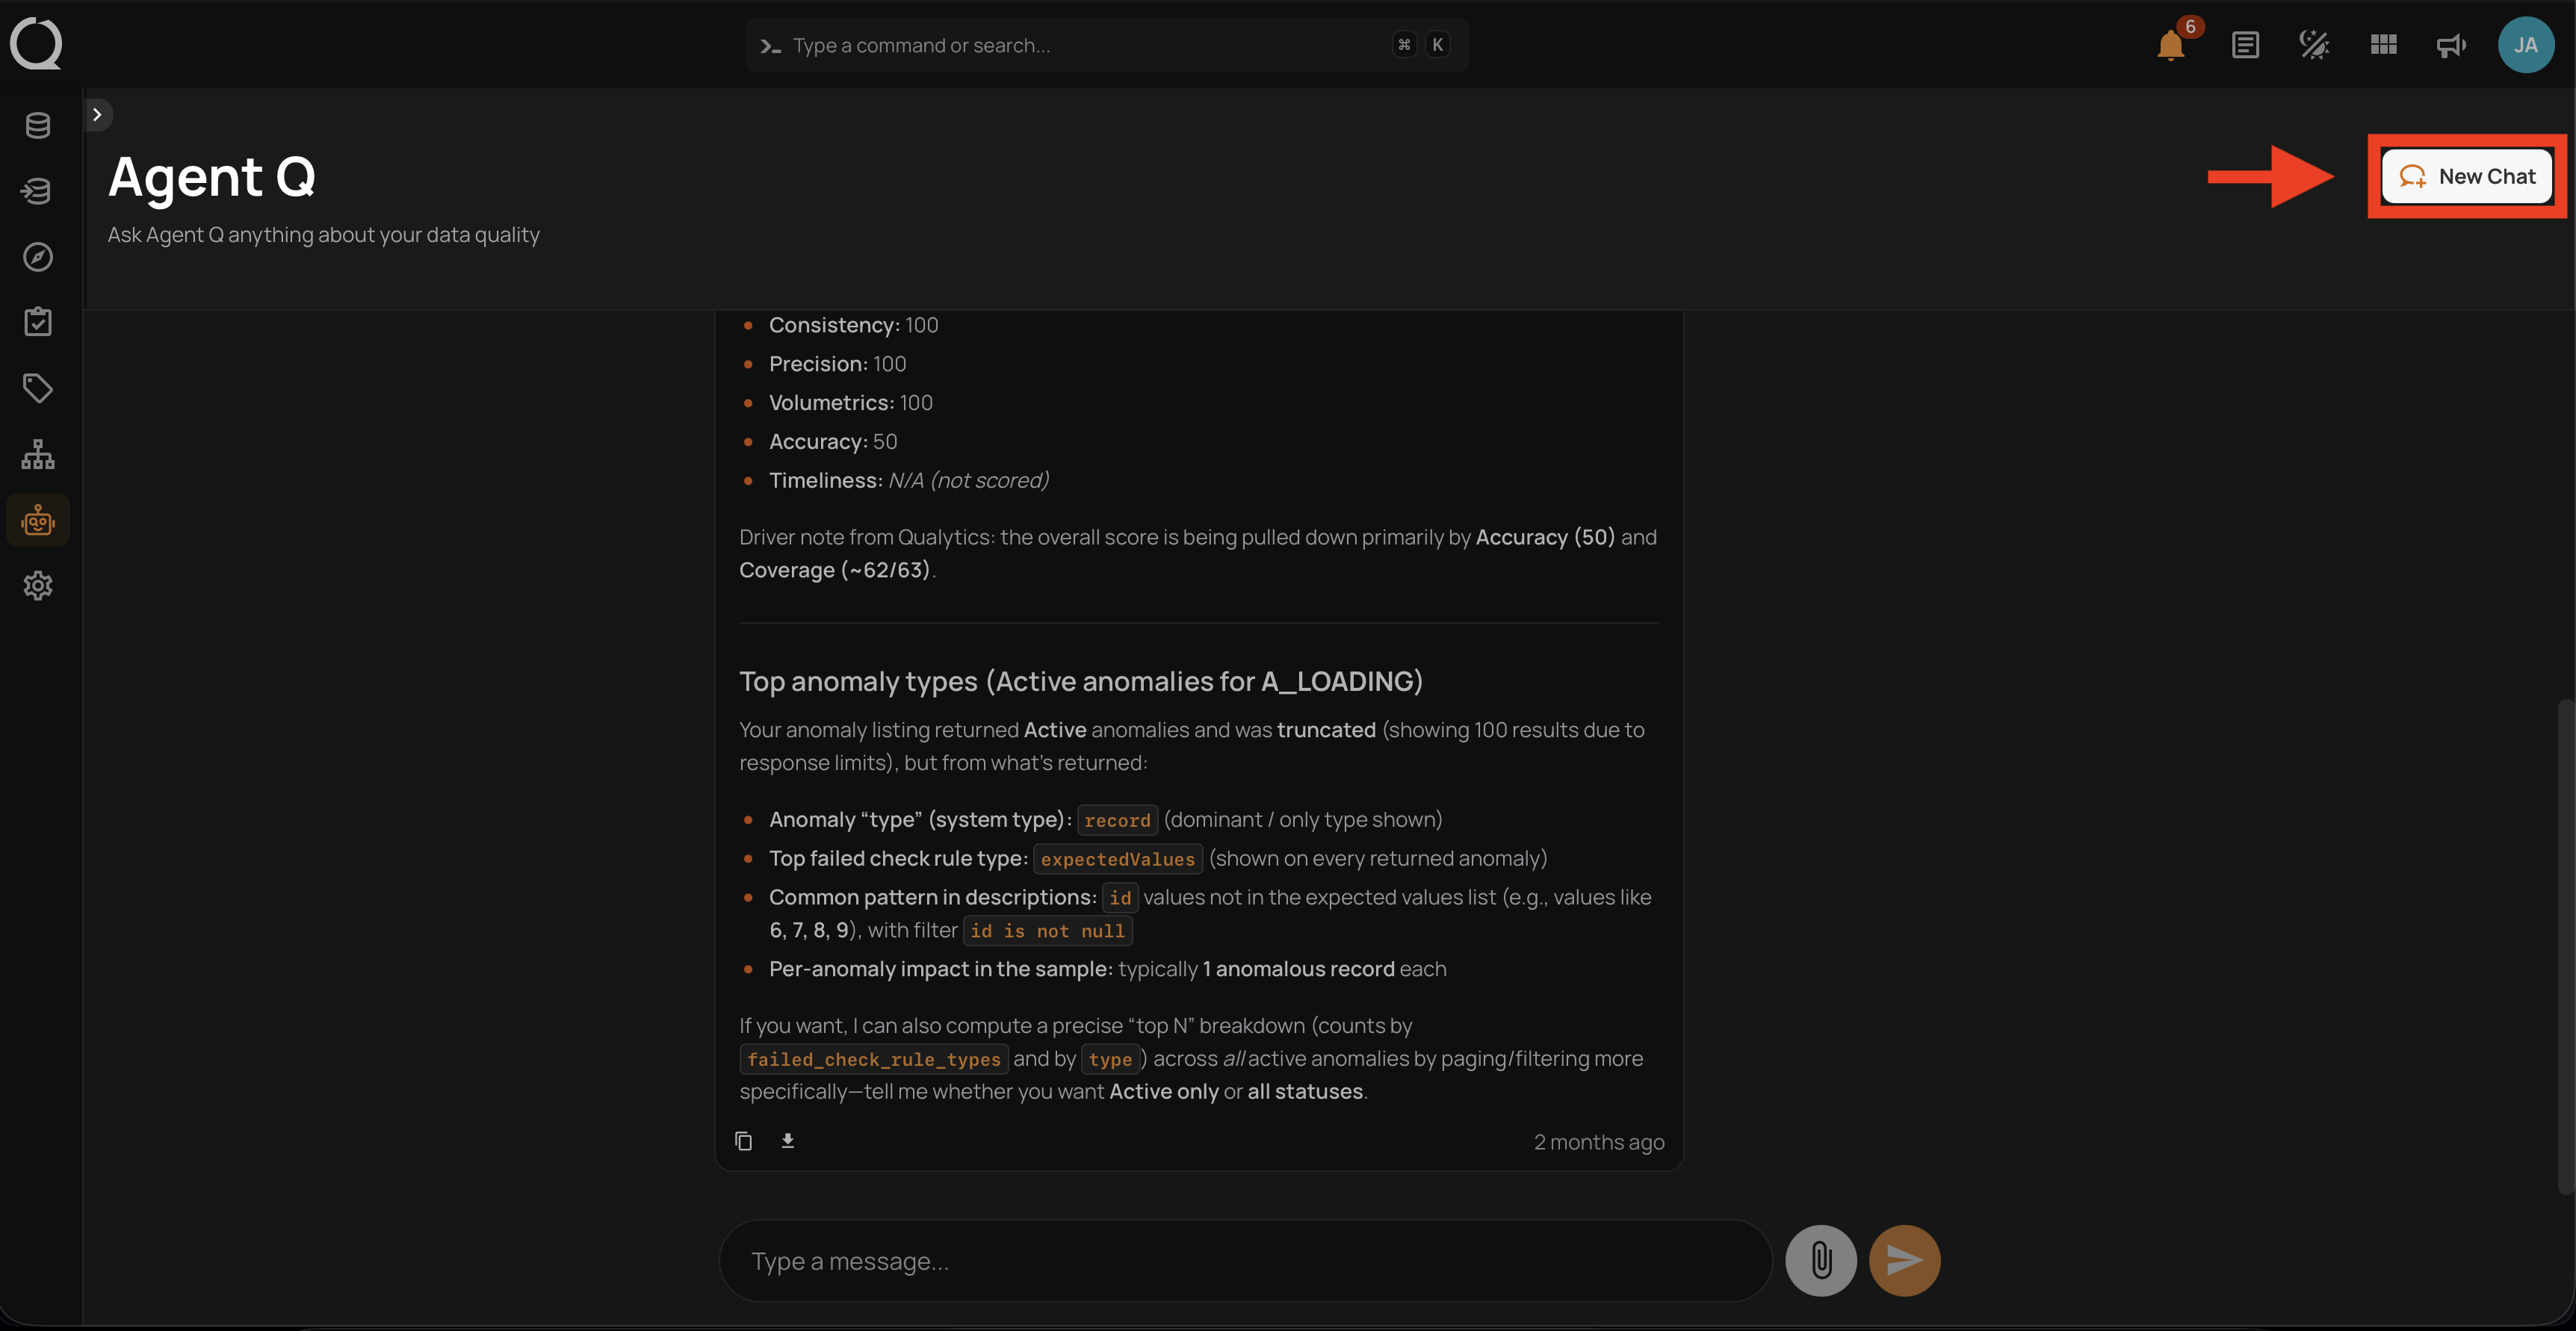Click the 'expectedValues' code tag
2576x1331 pixels.
(1117, 860)
